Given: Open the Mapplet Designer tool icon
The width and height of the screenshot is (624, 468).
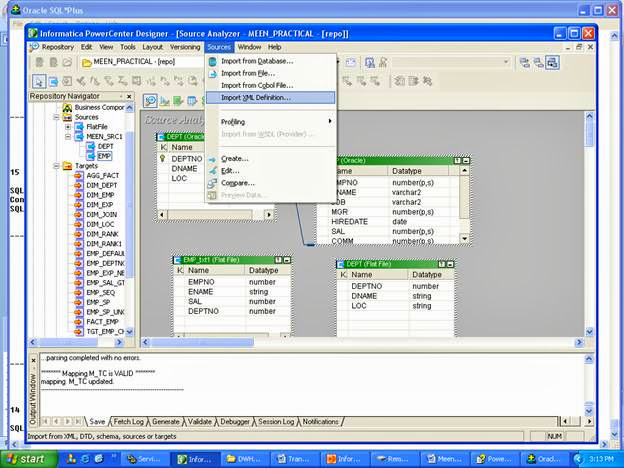Looking at the screenshot, I should (192, 101).
